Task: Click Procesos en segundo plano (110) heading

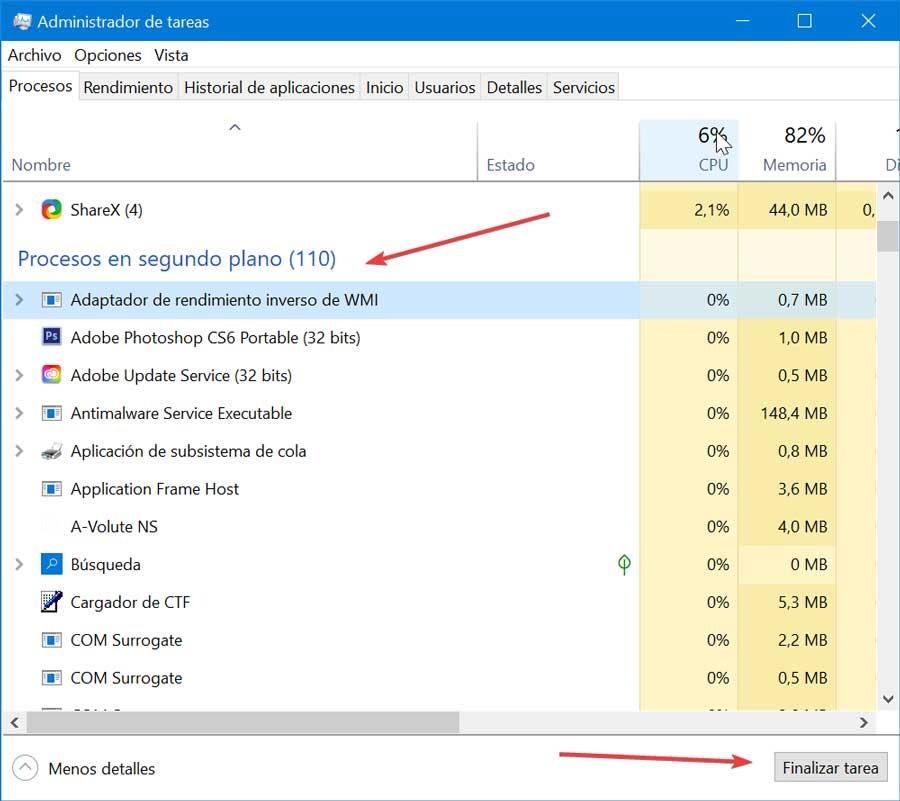Action: (177, 259)
